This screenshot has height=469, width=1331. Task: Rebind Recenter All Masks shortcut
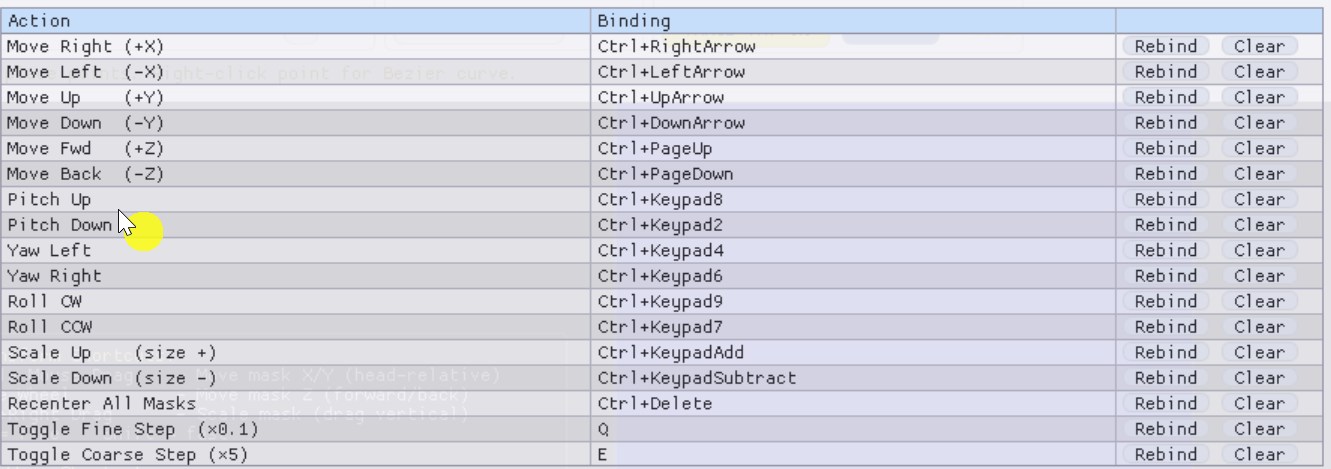point(1165,404)
